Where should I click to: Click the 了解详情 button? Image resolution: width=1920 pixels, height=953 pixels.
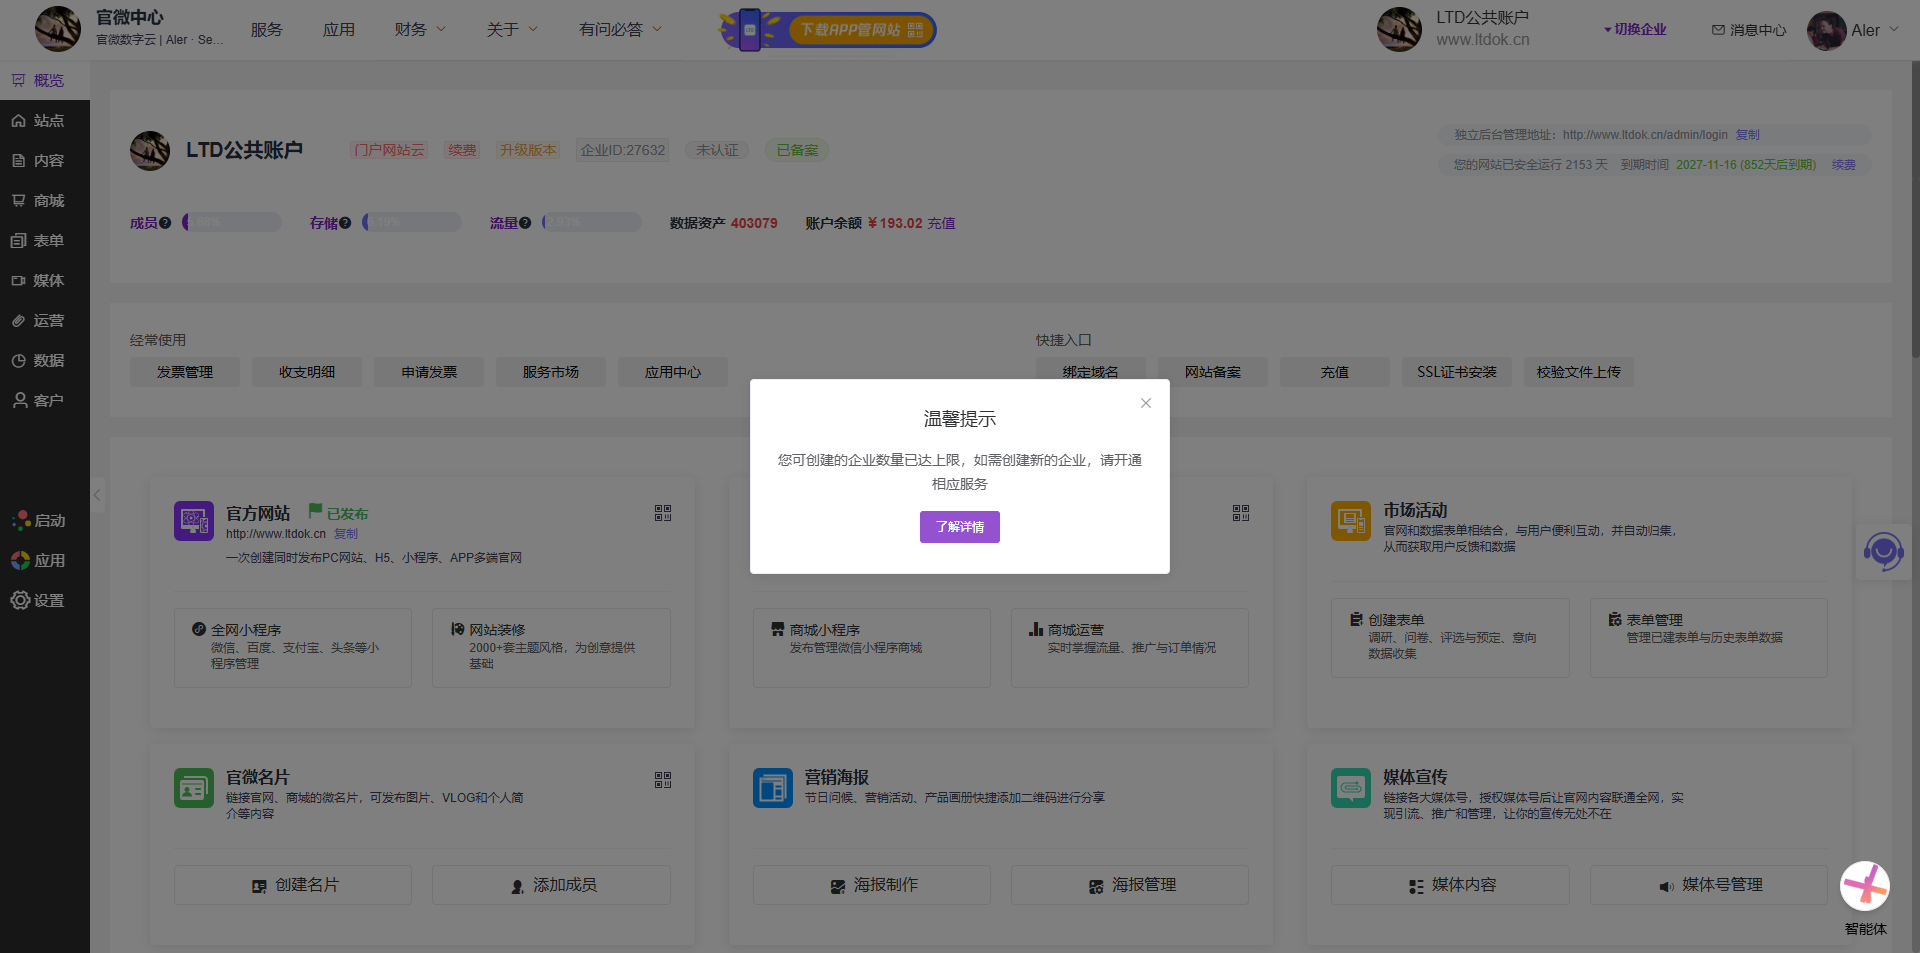click(959, 527)
